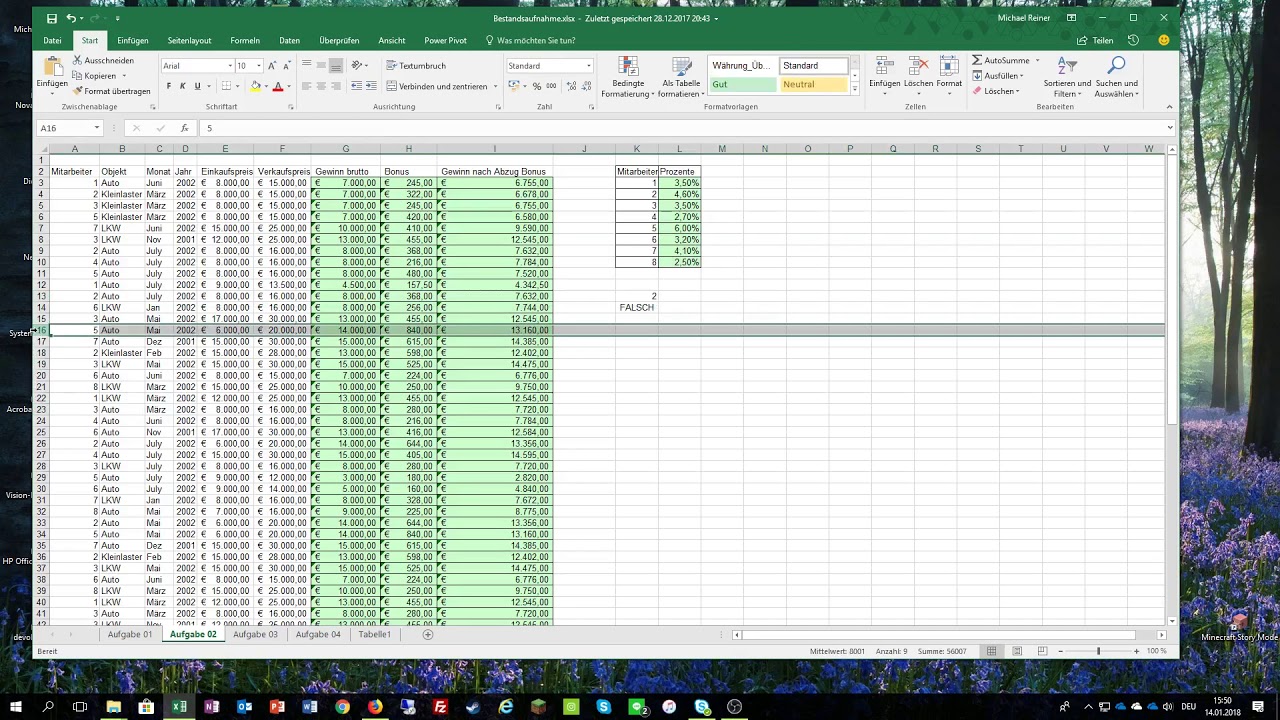This screenshot has width=1280, height=720.
Task: Switch to the Seitenlayout tab
Action: (189, 41)
